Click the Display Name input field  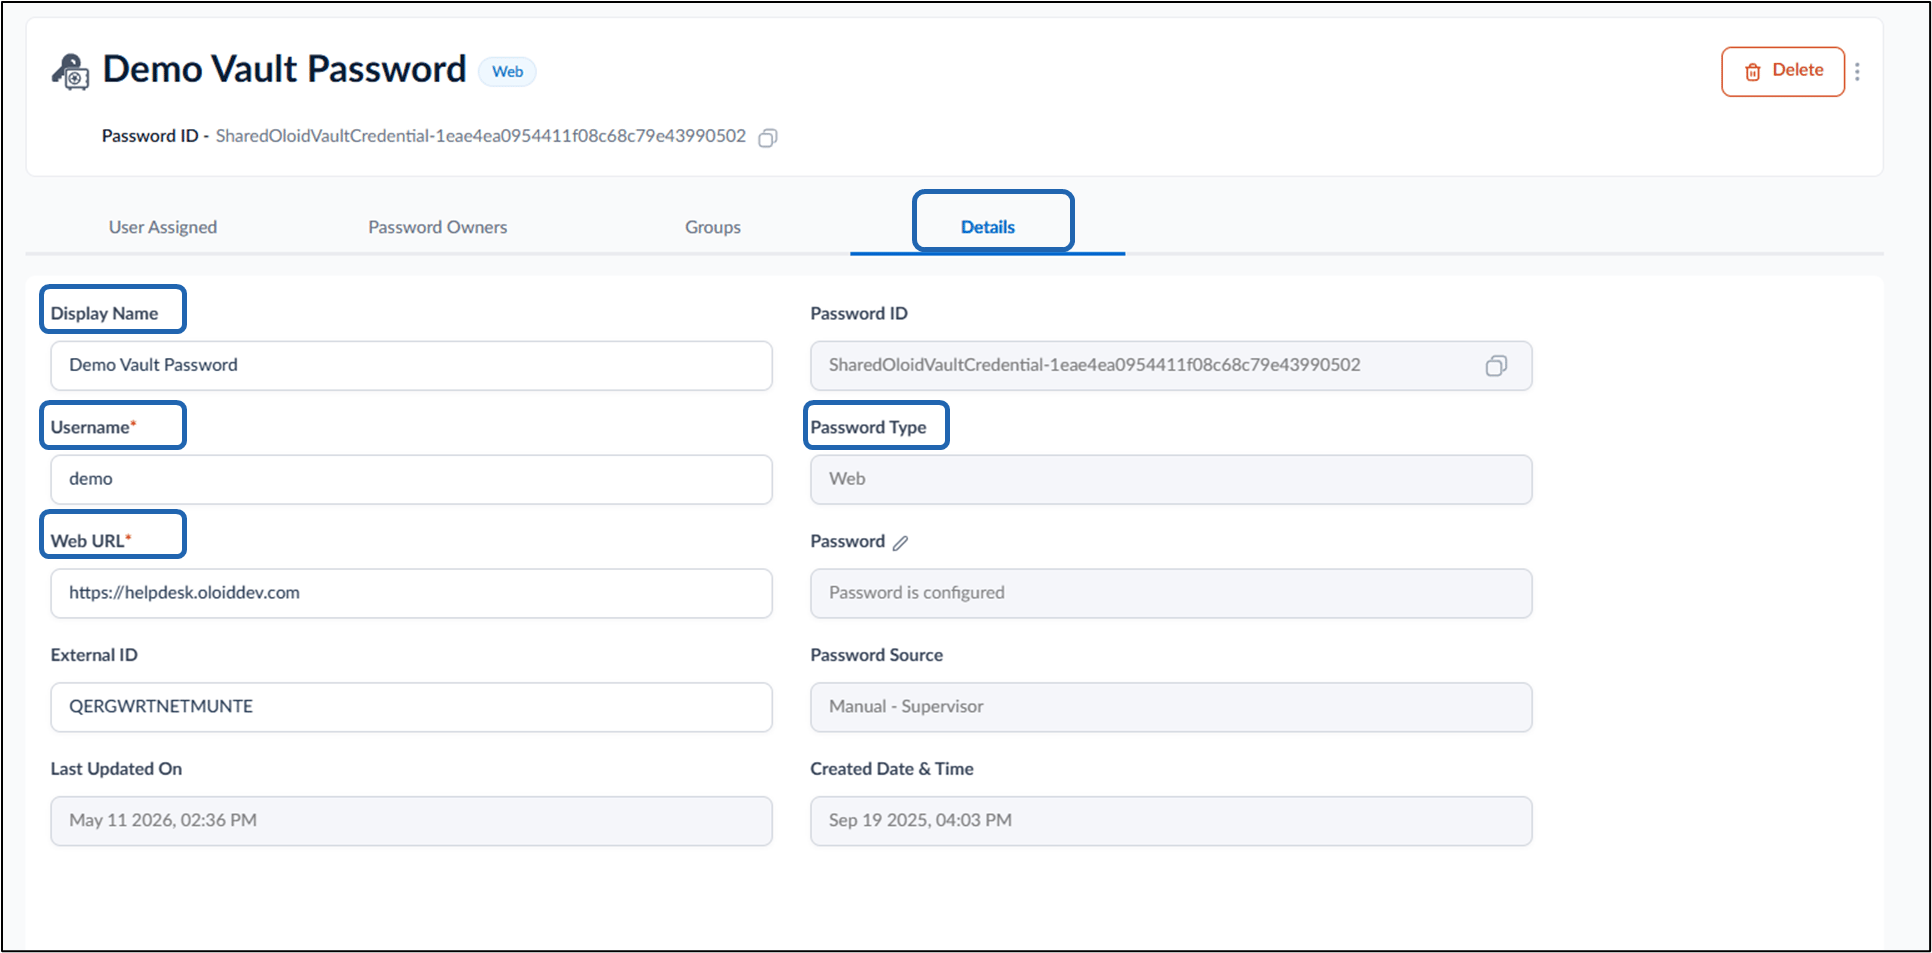point(412,366)
